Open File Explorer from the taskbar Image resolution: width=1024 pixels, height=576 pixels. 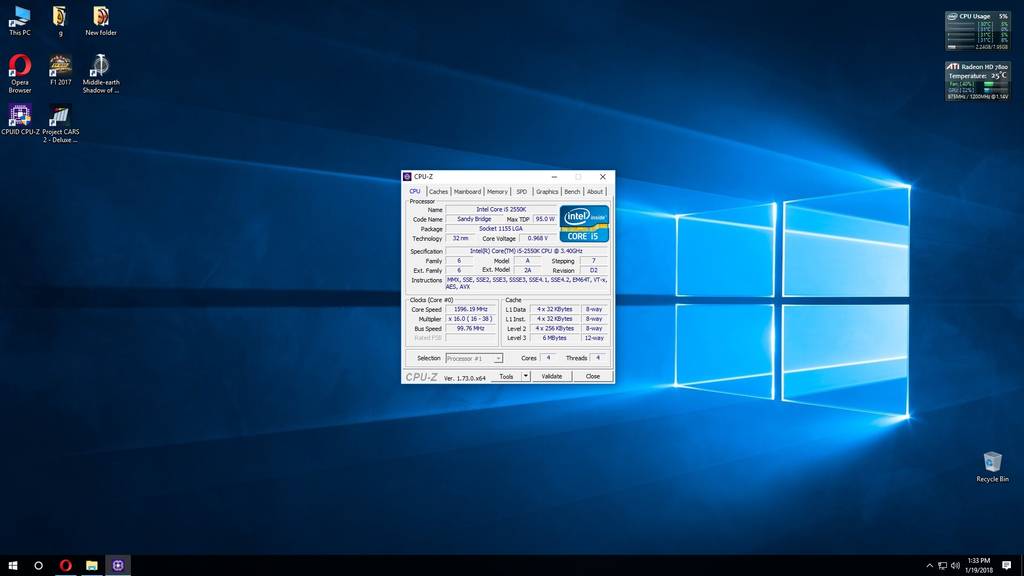click(x=91, y=565)
